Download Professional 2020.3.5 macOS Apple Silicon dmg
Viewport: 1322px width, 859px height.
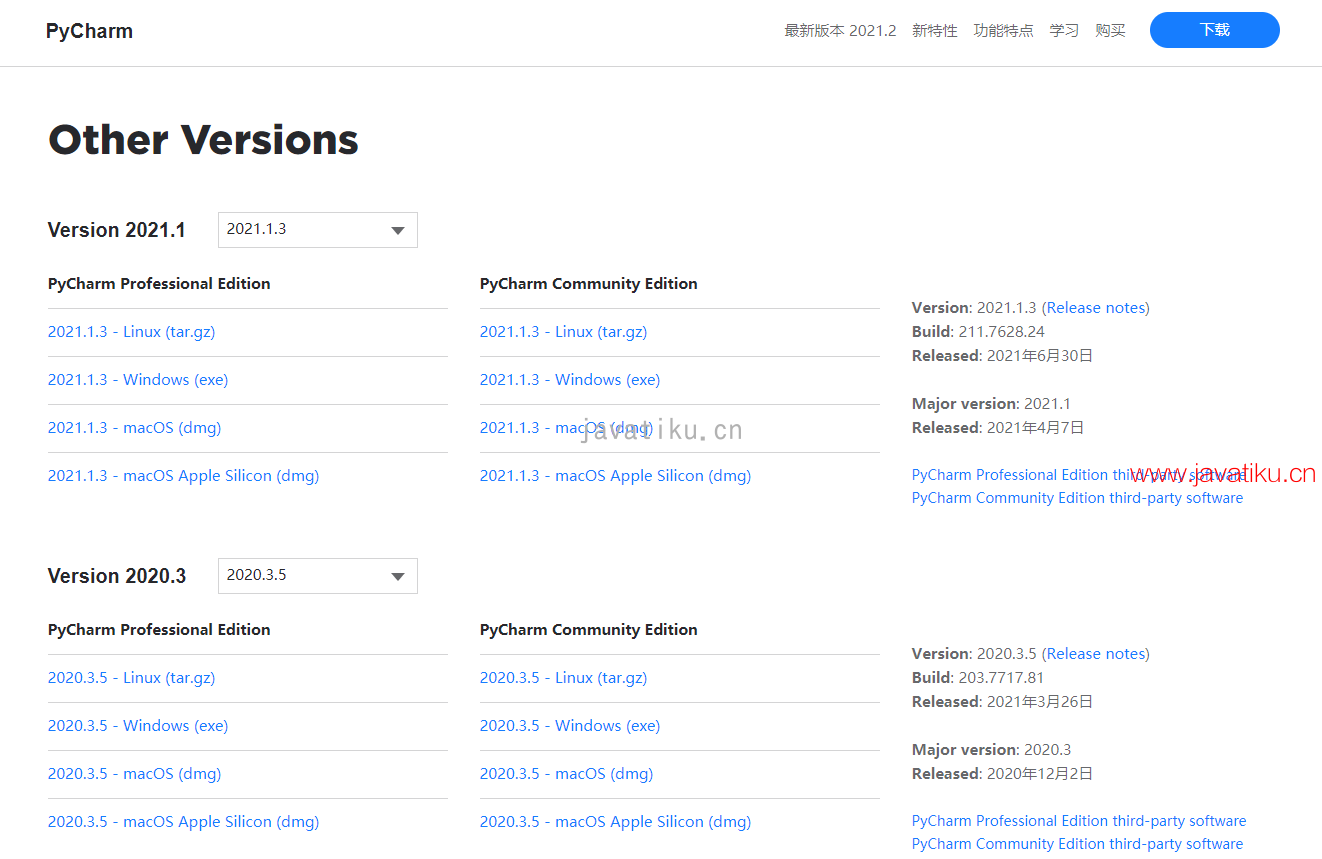coord(183,822)
